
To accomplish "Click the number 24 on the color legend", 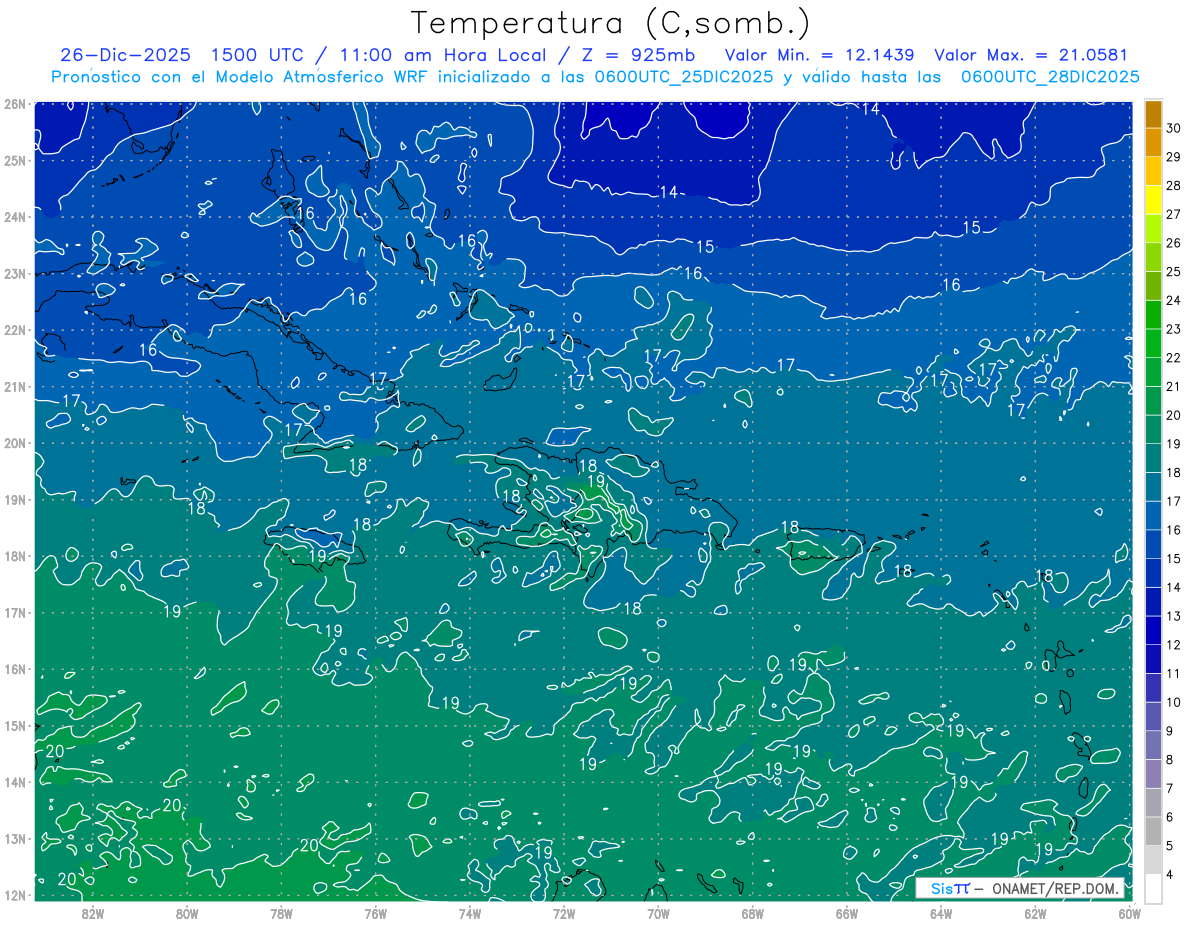I will pos(1174,300).
